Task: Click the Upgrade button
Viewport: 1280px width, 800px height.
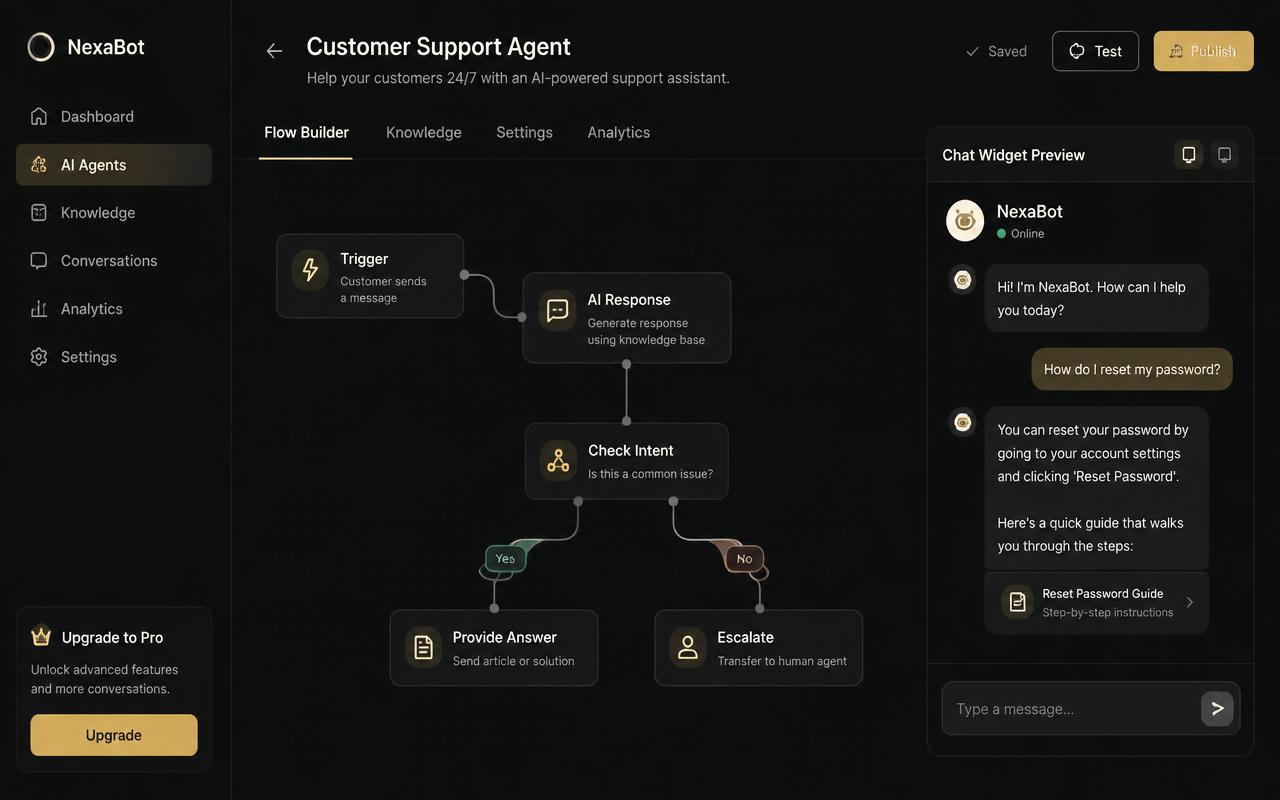Action: [114, 735]
